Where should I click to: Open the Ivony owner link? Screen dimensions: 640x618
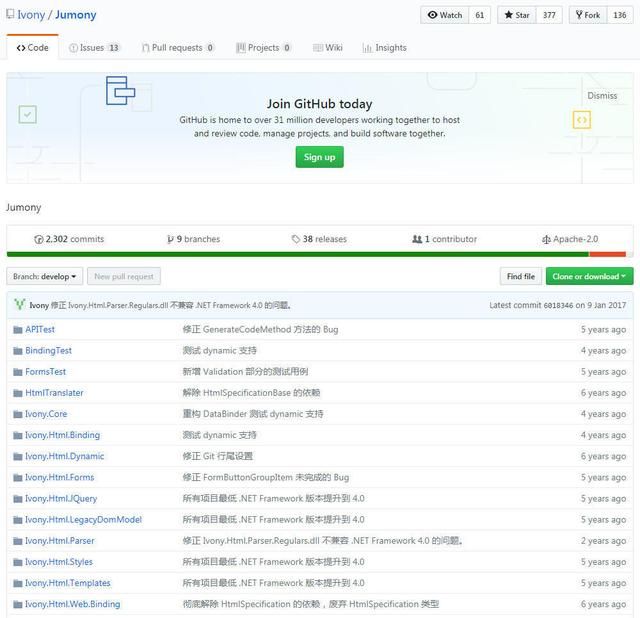click(x=31, y=15)
